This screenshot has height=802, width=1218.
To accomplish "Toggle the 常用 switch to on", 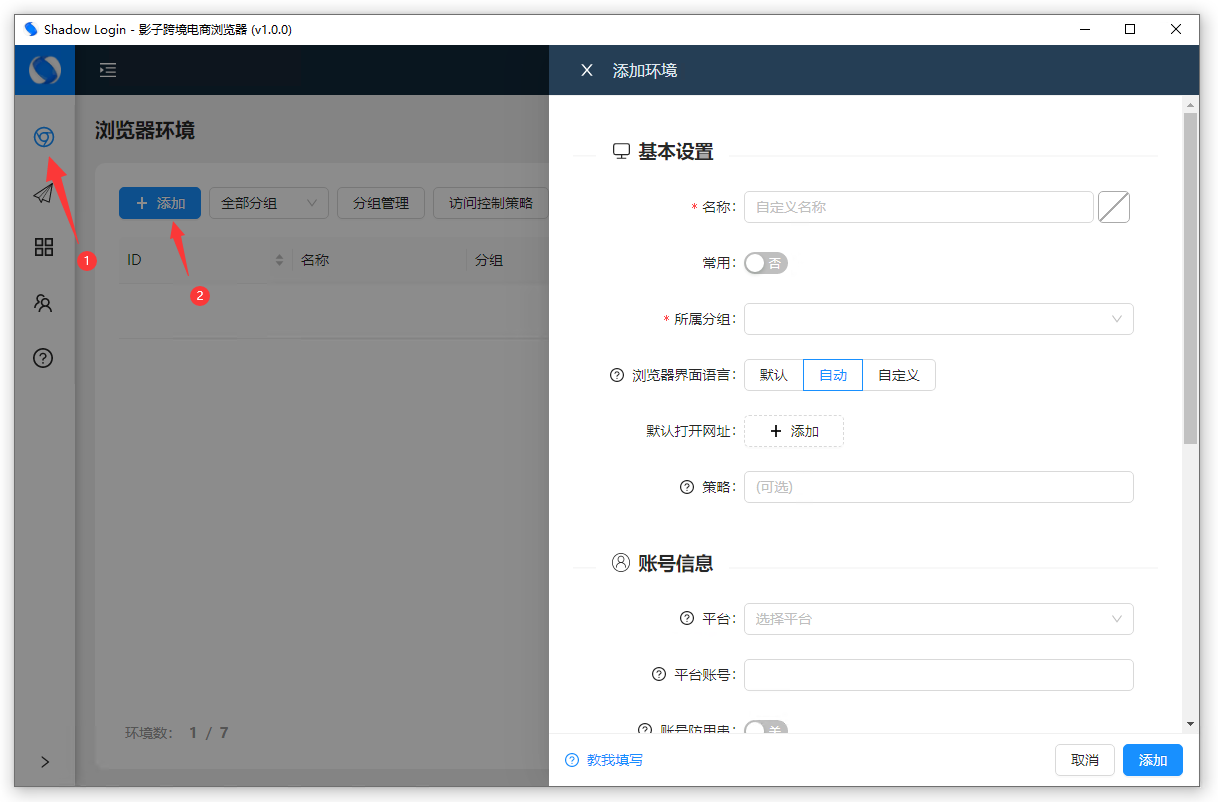I will tap(765, 262).
